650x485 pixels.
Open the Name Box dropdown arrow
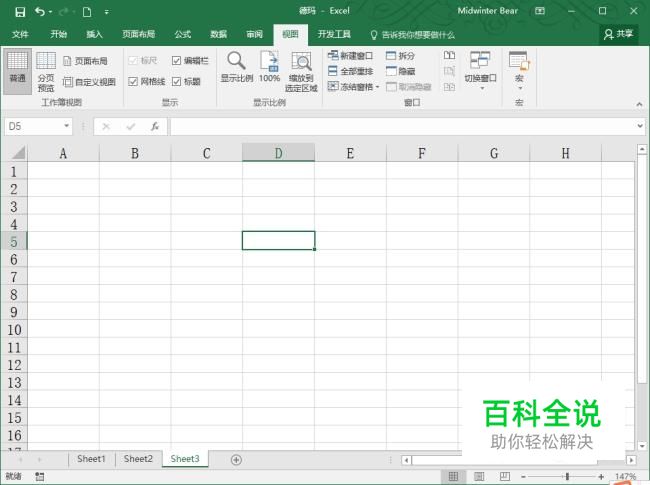[66, 126]
